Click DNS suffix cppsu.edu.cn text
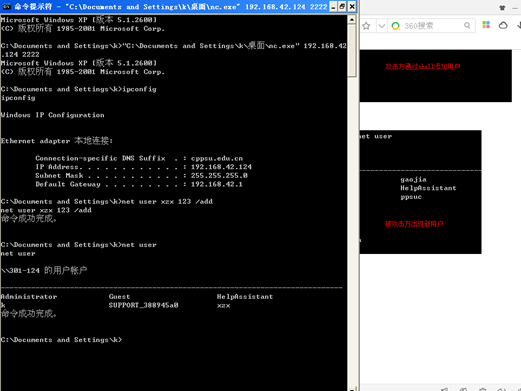The width and height of the screenshot is (521, 391). coord(217,158)
